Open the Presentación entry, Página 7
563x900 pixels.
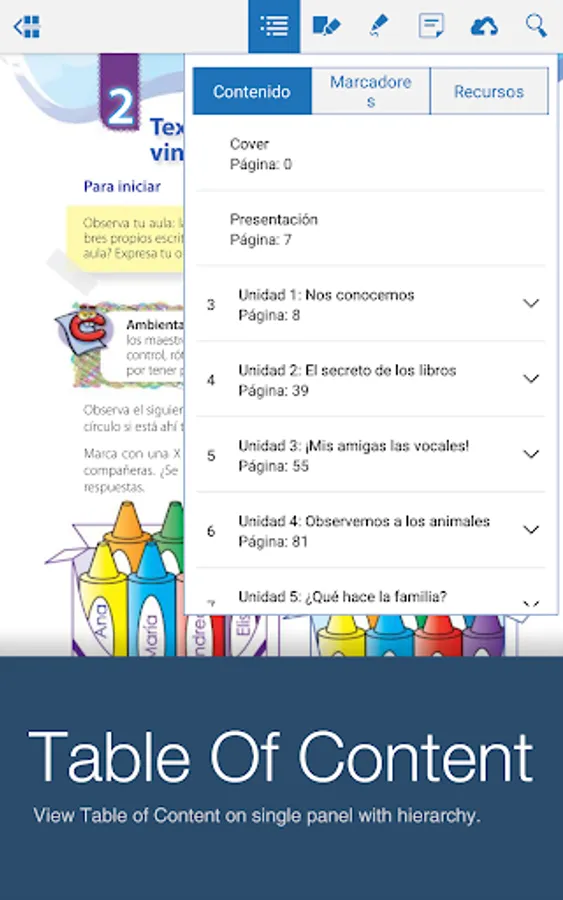pos(370,229)
